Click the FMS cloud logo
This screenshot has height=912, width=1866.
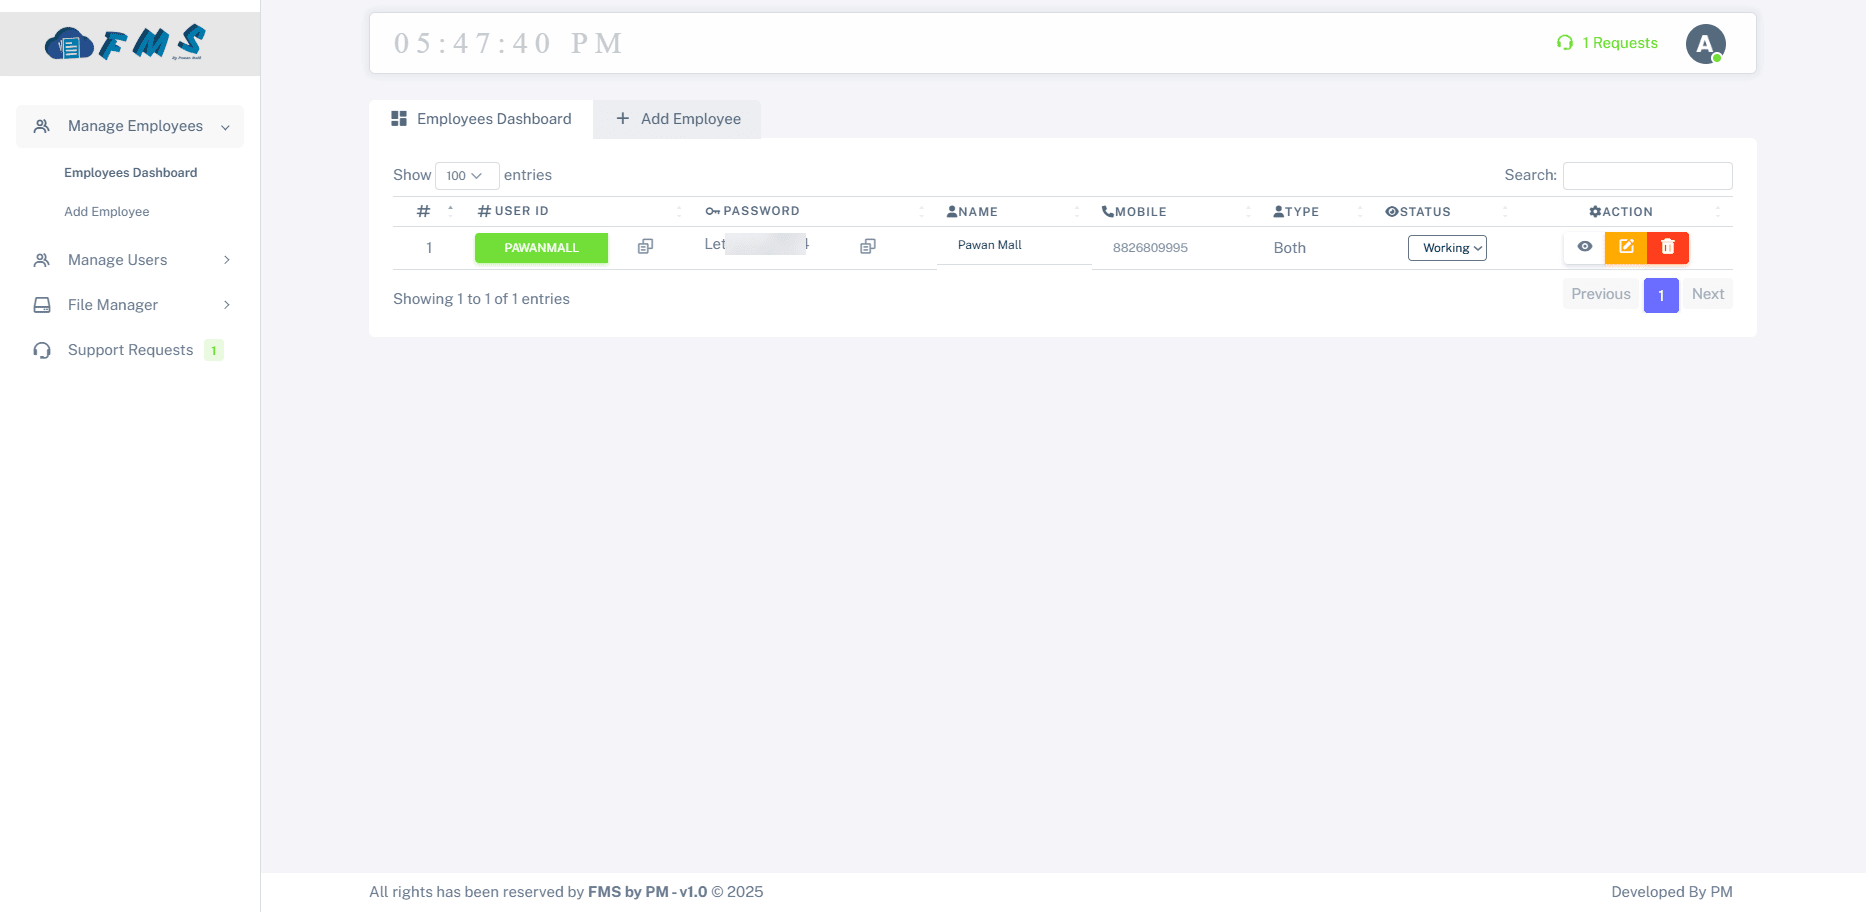point(125,43)
